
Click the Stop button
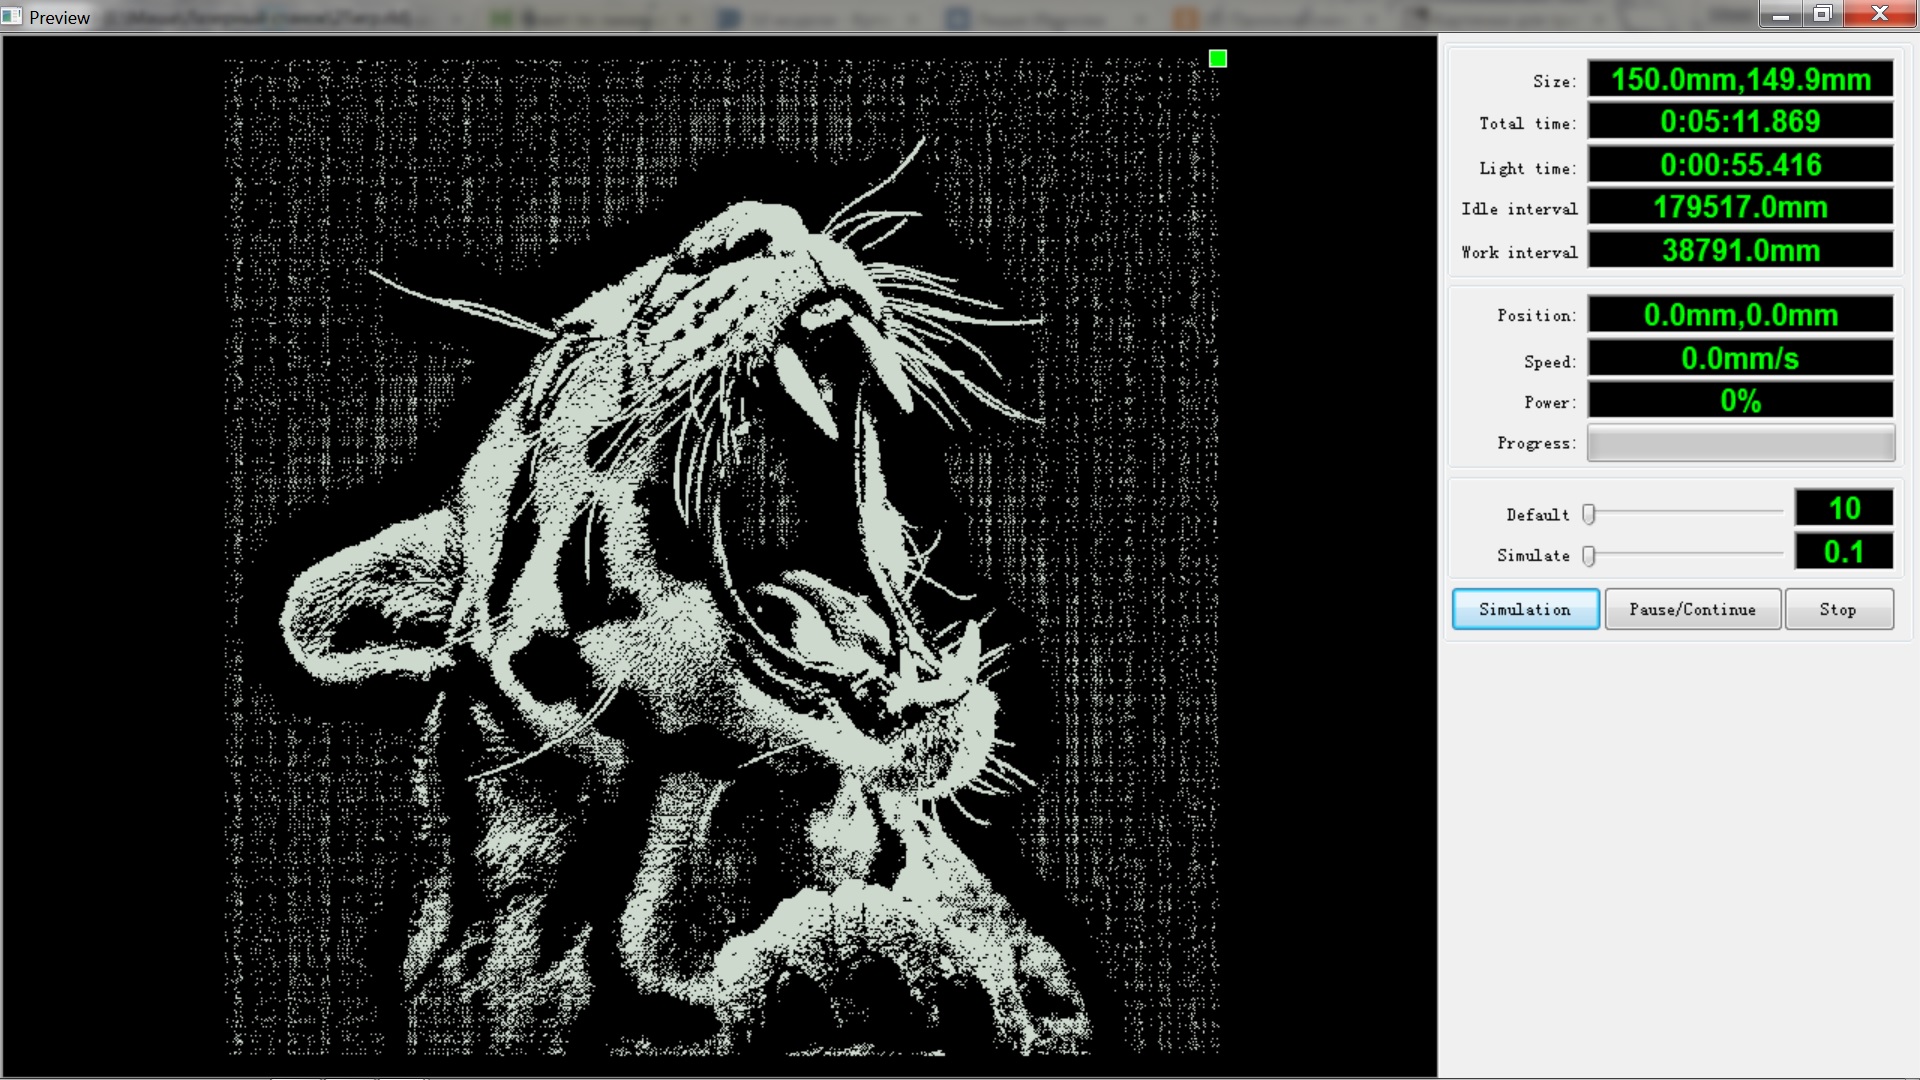[1838, 609]
